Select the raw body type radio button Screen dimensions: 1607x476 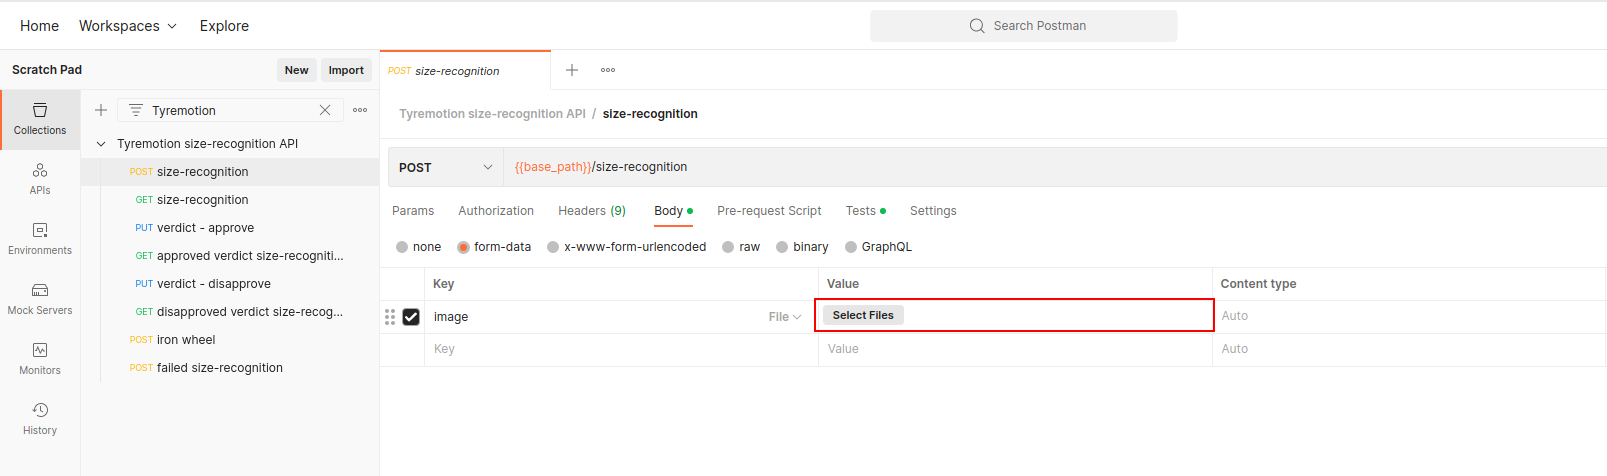[728, 247]
